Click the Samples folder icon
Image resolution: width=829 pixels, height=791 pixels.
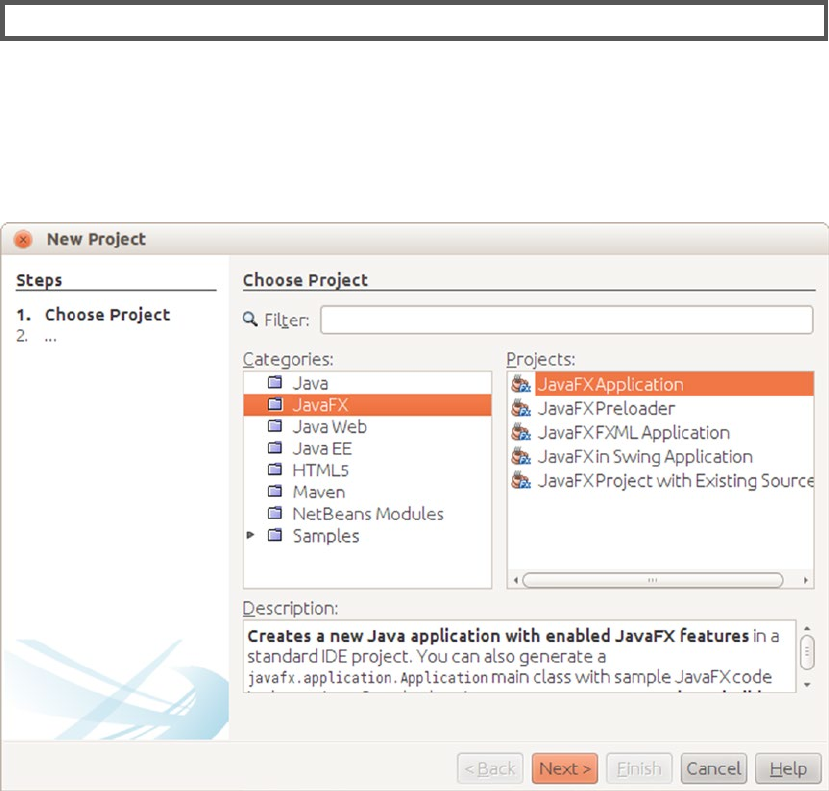click(x=275, y=535)
